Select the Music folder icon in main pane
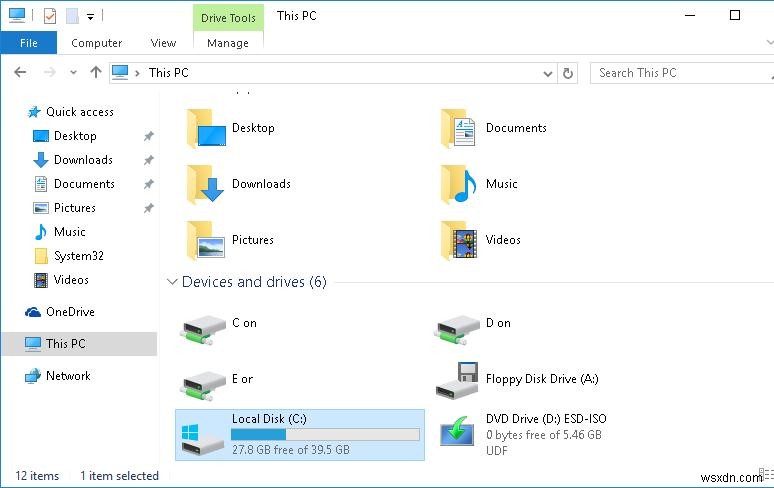 459,184
